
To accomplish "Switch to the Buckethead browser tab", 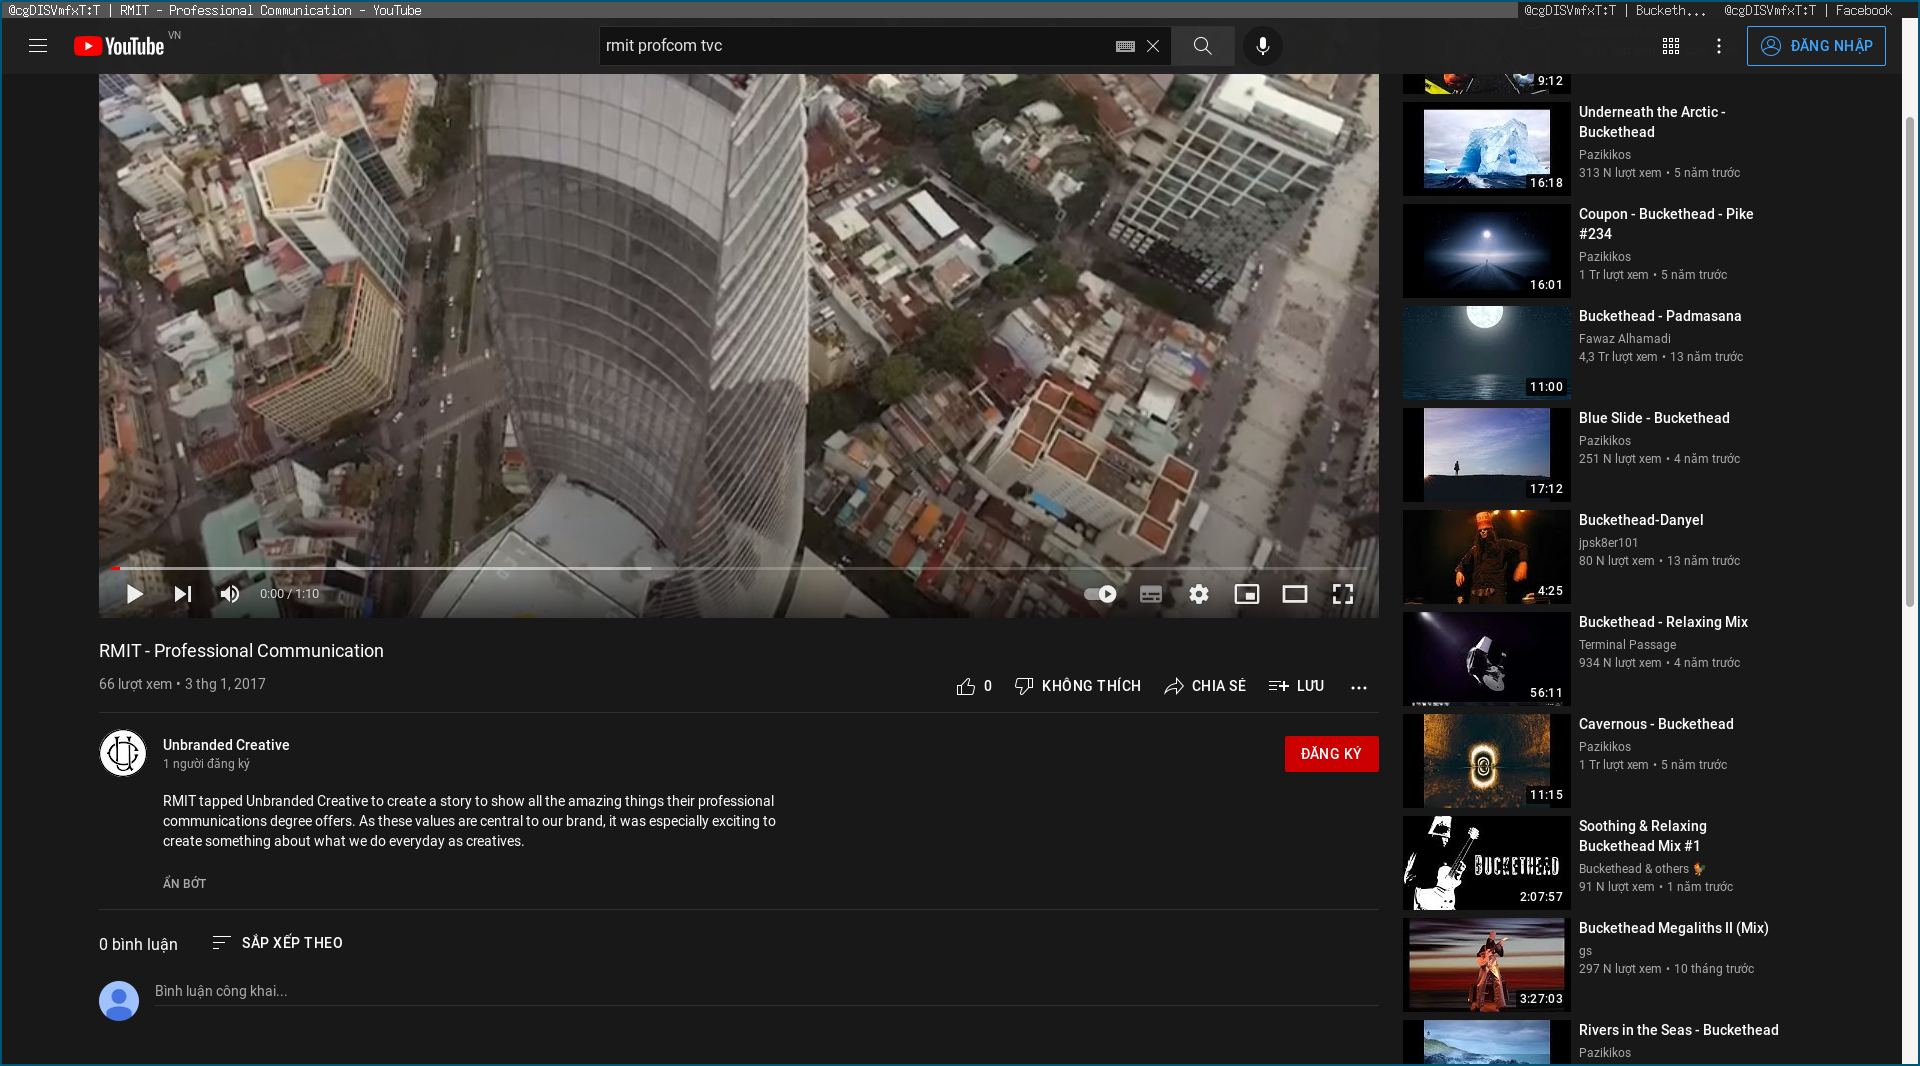I will click(1614, 10).
